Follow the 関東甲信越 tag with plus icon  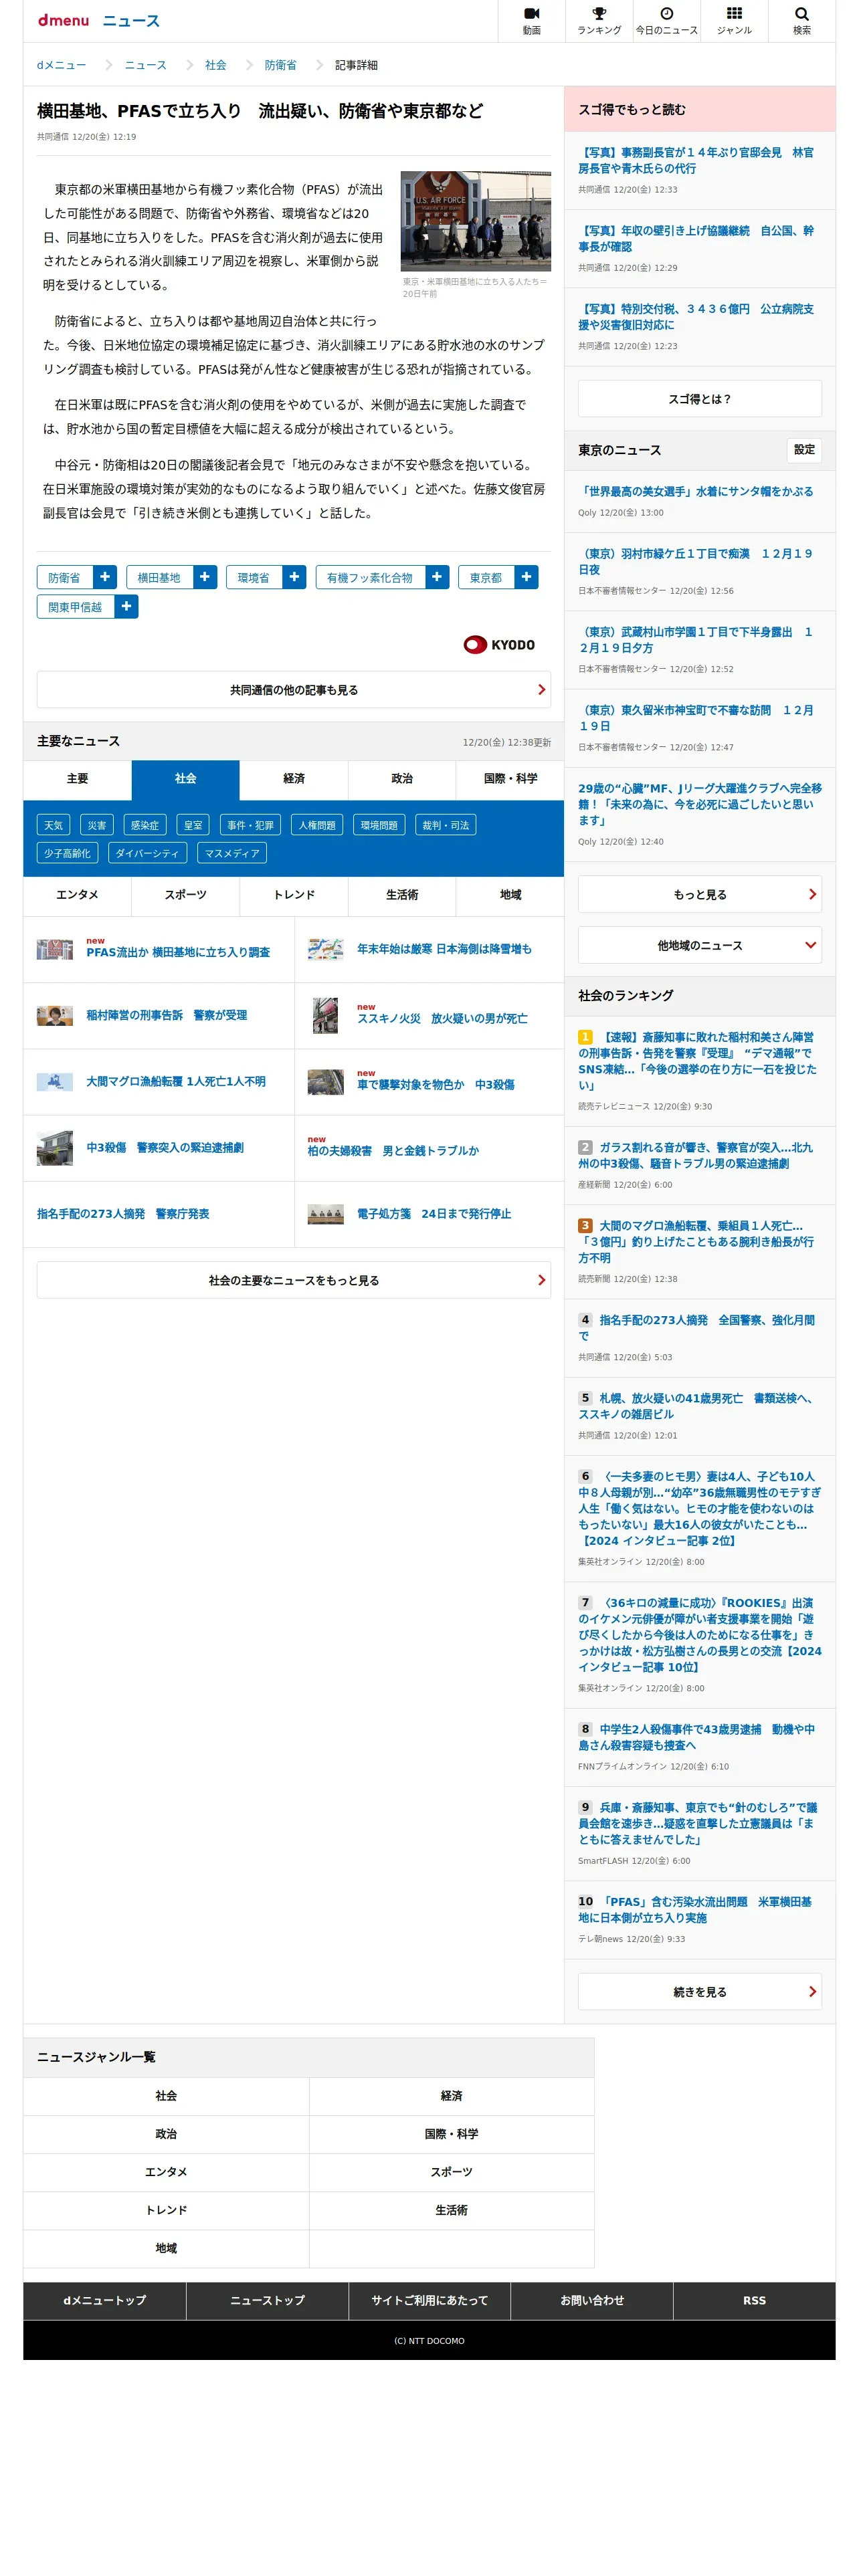126,606
